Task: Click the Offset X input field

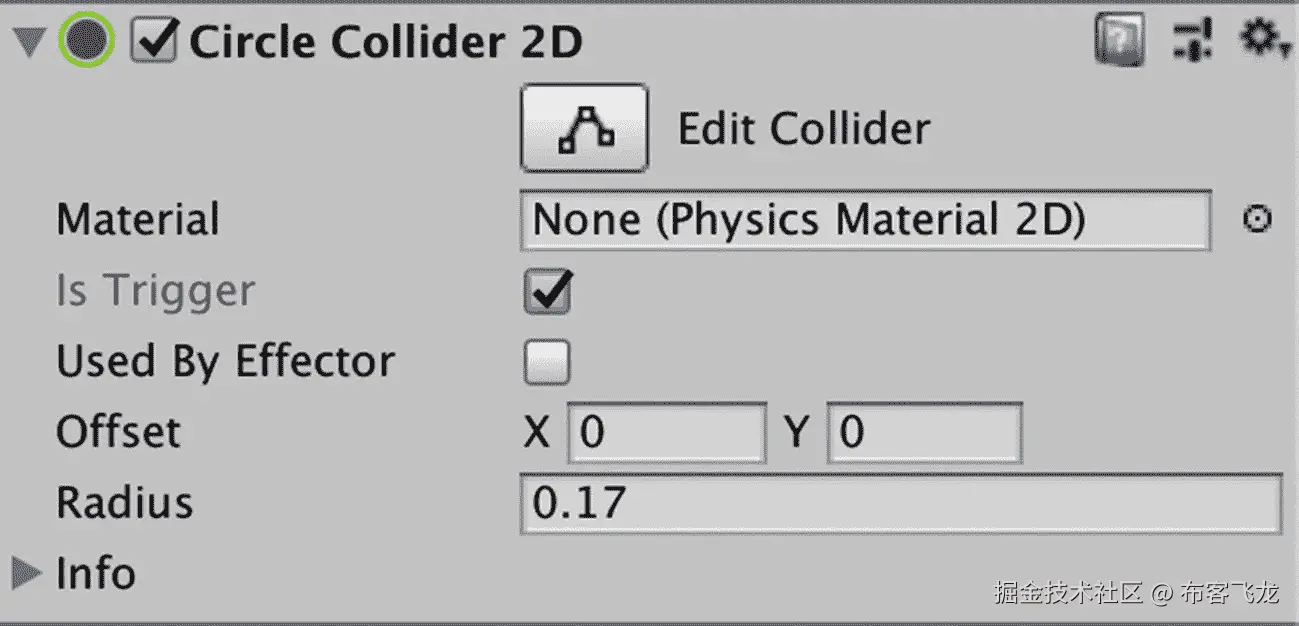Action: pyautogui.click(x=666, y=432)
